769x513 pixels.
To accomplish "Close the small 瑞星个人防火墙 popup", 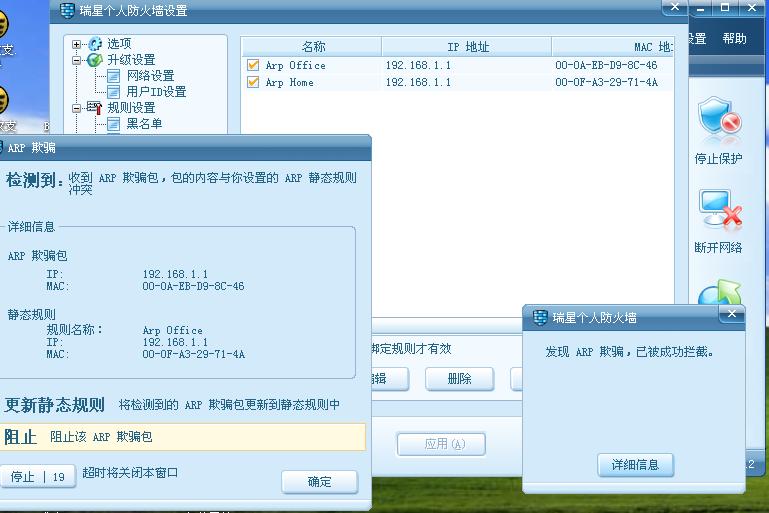I will pos(732,313).
